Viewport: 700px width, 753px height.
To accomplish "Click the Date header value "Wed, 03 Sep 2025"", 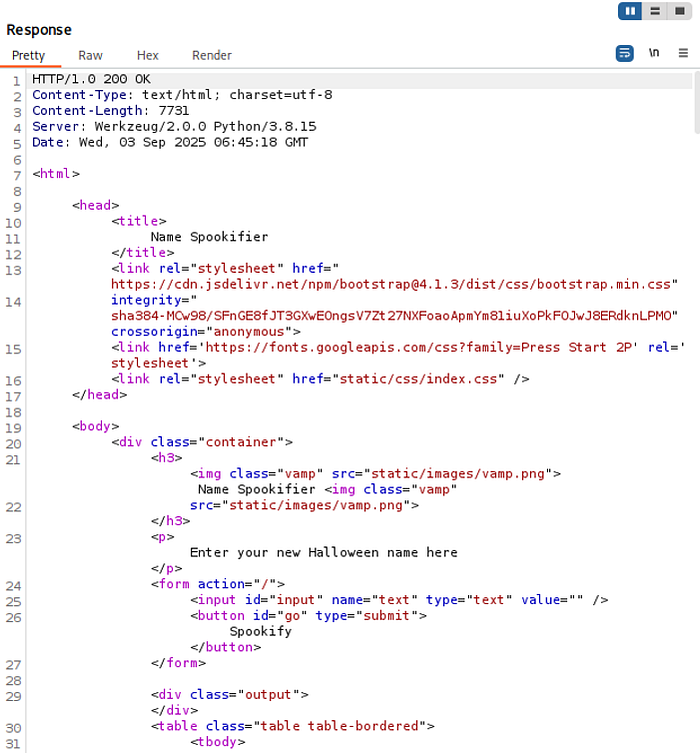I will point(142,143).
